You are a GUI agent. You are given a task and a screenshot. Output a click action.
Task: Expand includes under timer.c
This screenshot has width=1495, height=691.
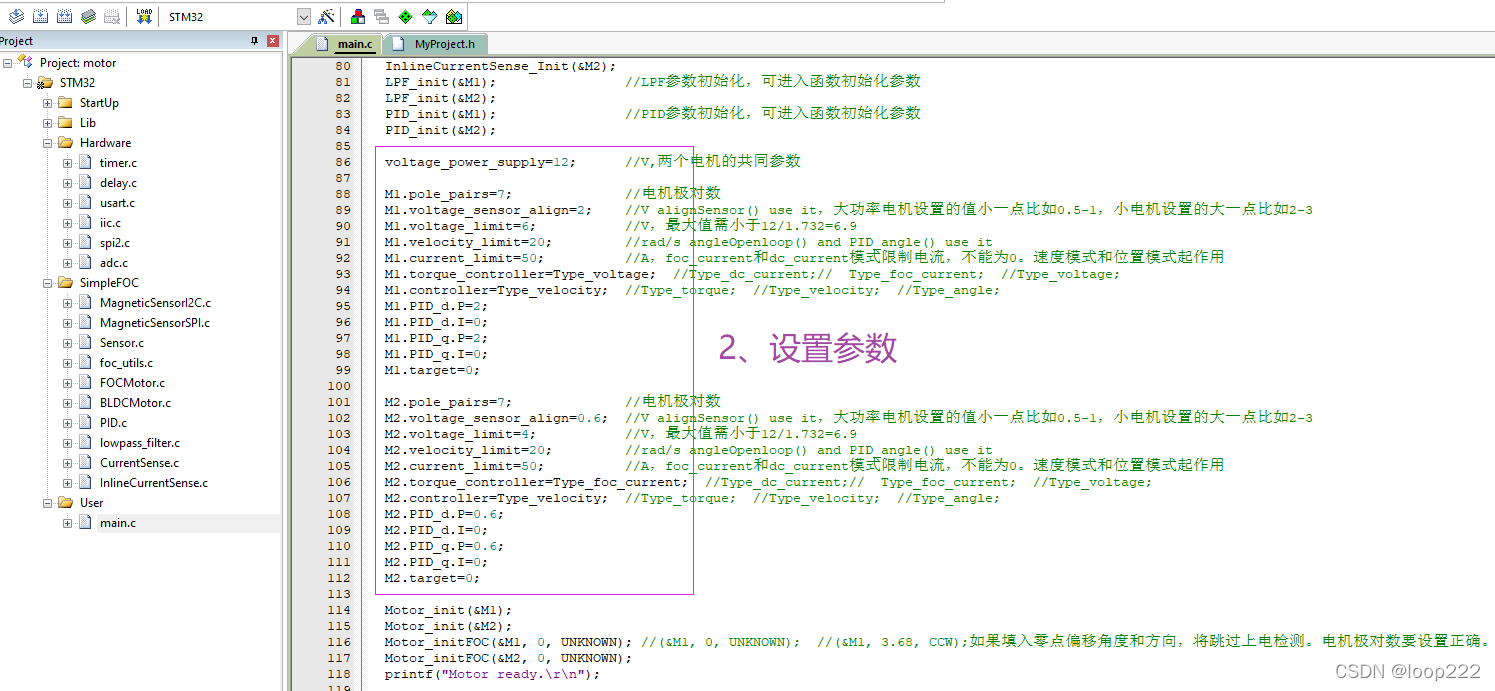click(x=67, y=163)
